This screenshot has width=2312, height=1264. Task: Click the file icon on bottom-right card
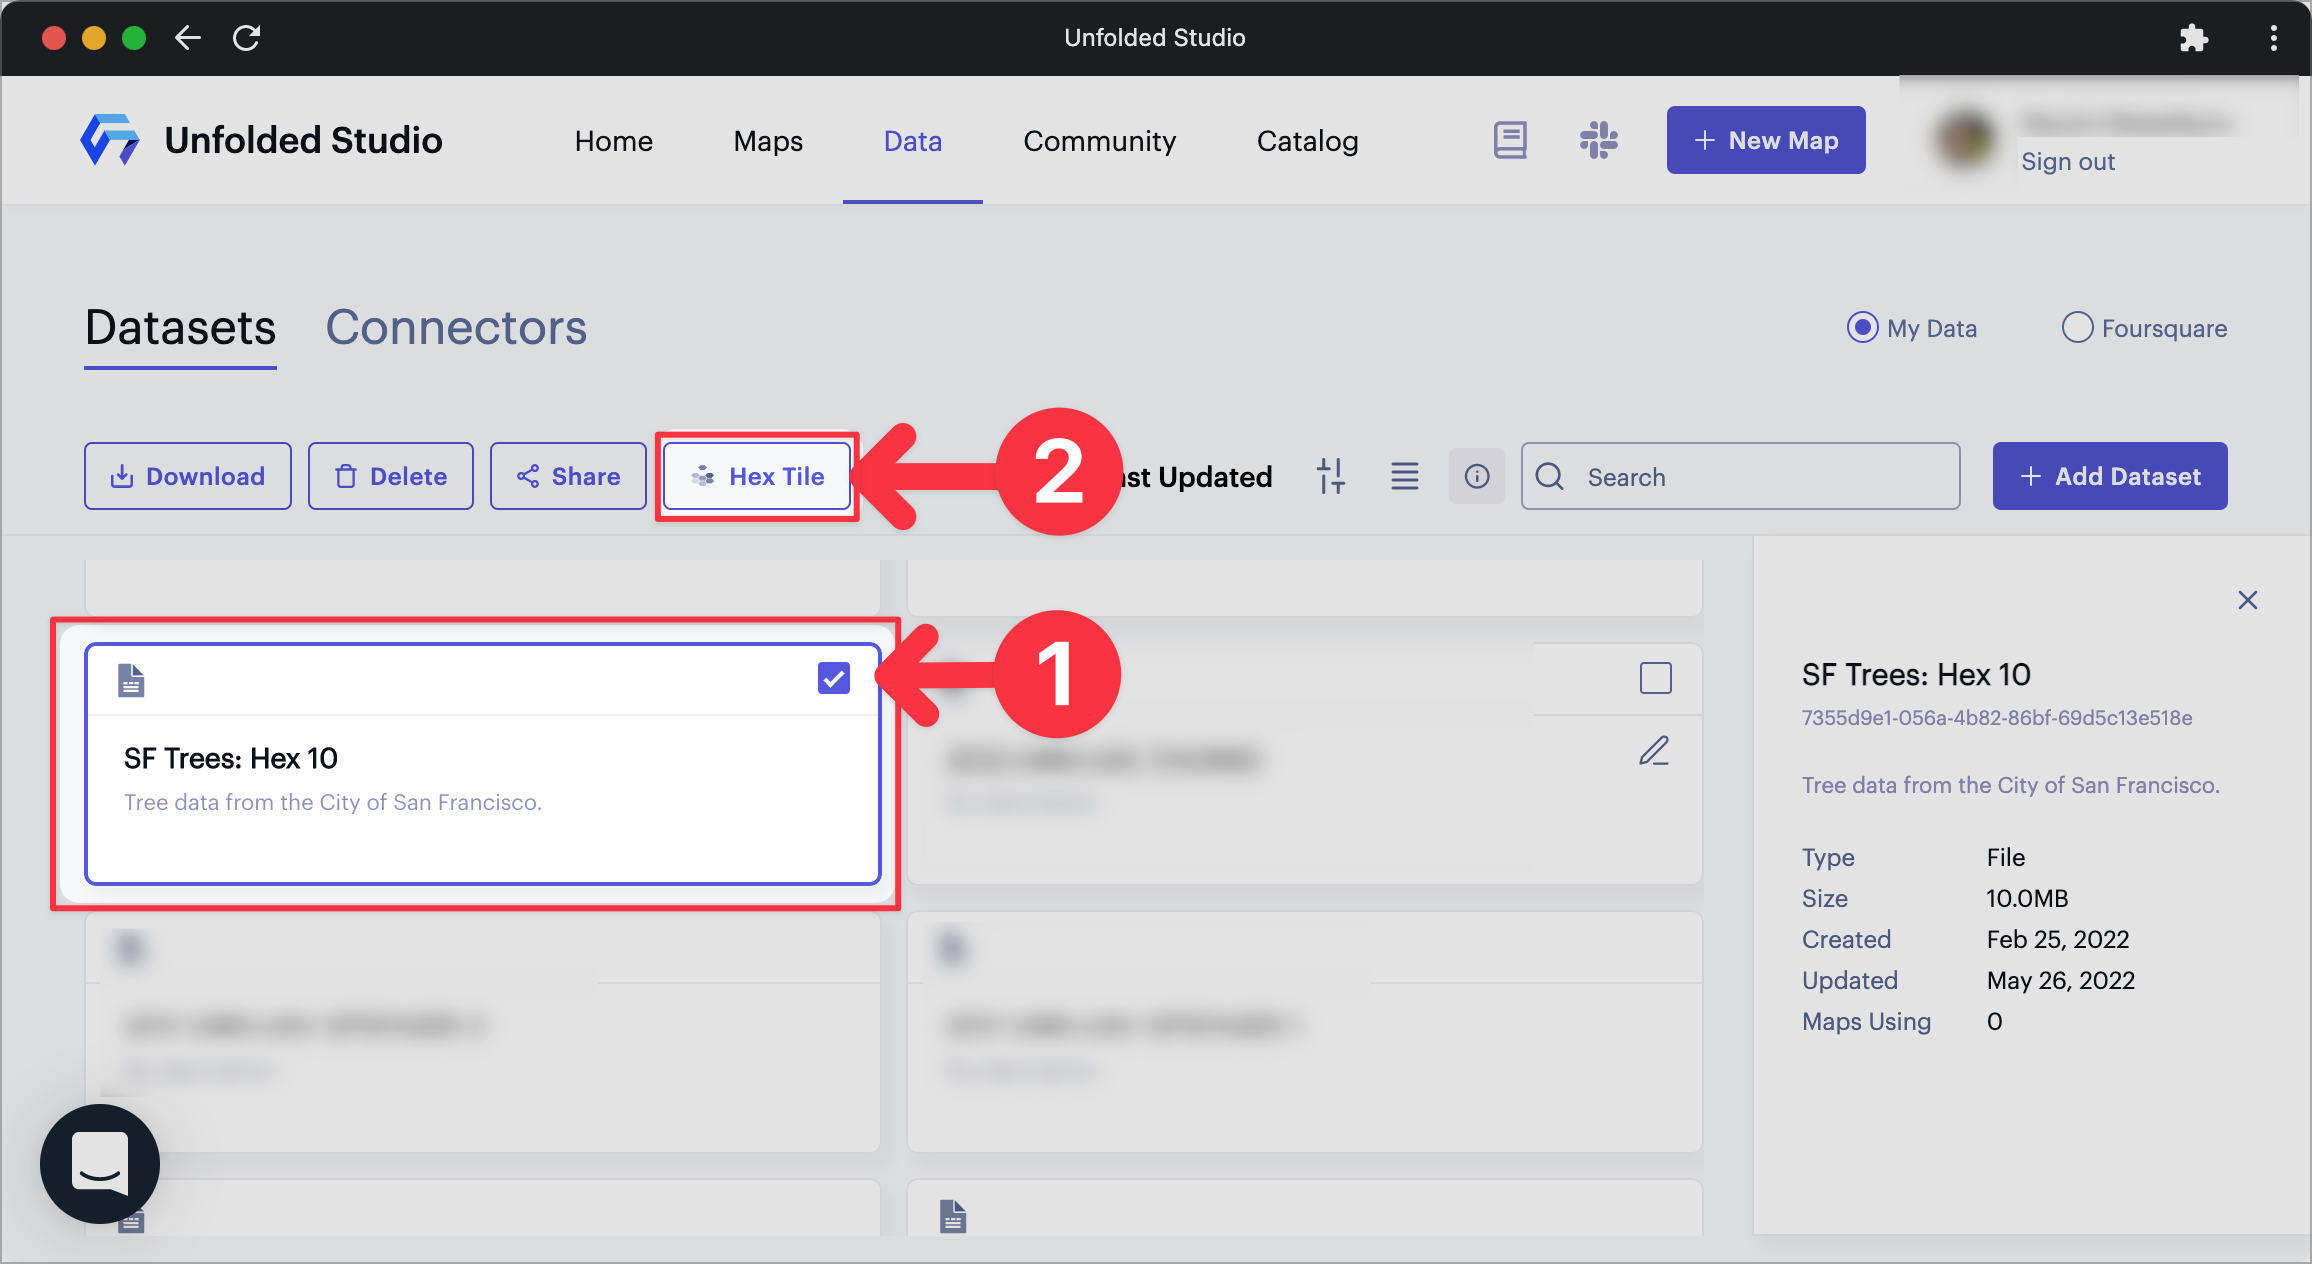[953, 1216]
